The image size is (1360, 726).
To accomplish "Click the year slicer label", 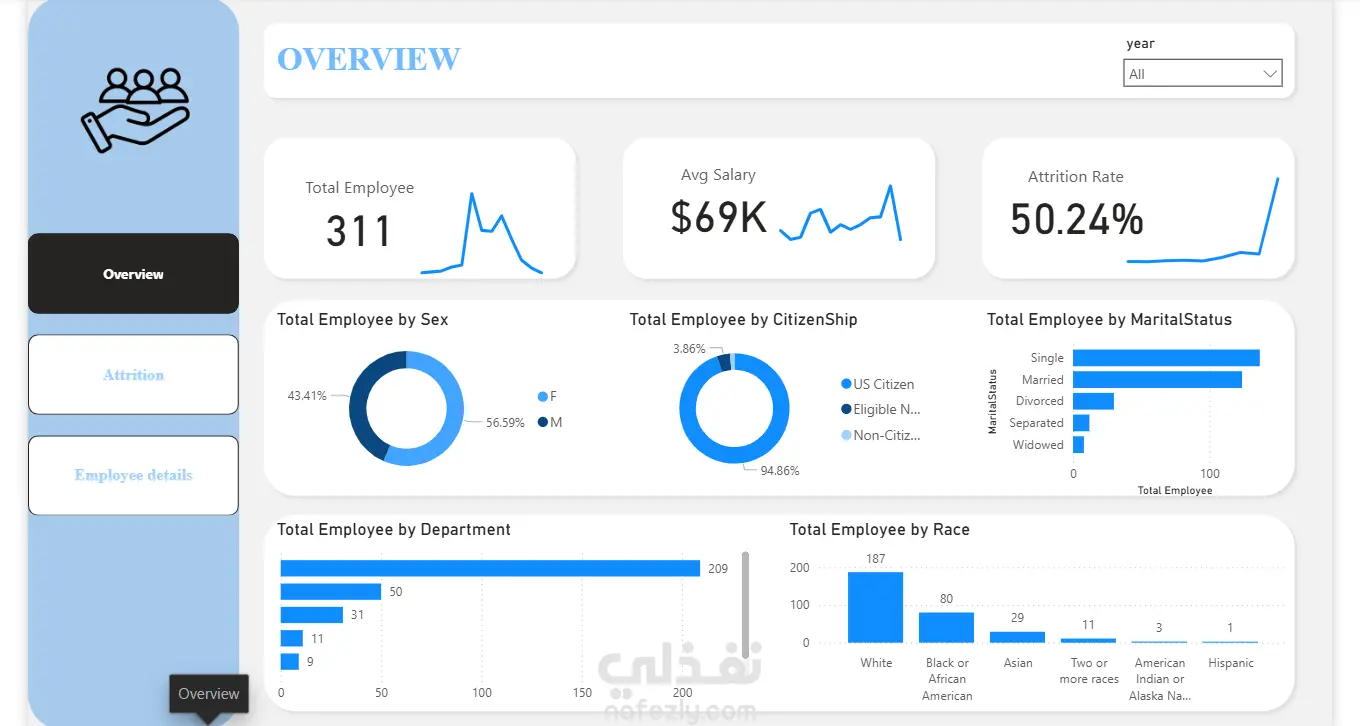I will point(1140,43).
